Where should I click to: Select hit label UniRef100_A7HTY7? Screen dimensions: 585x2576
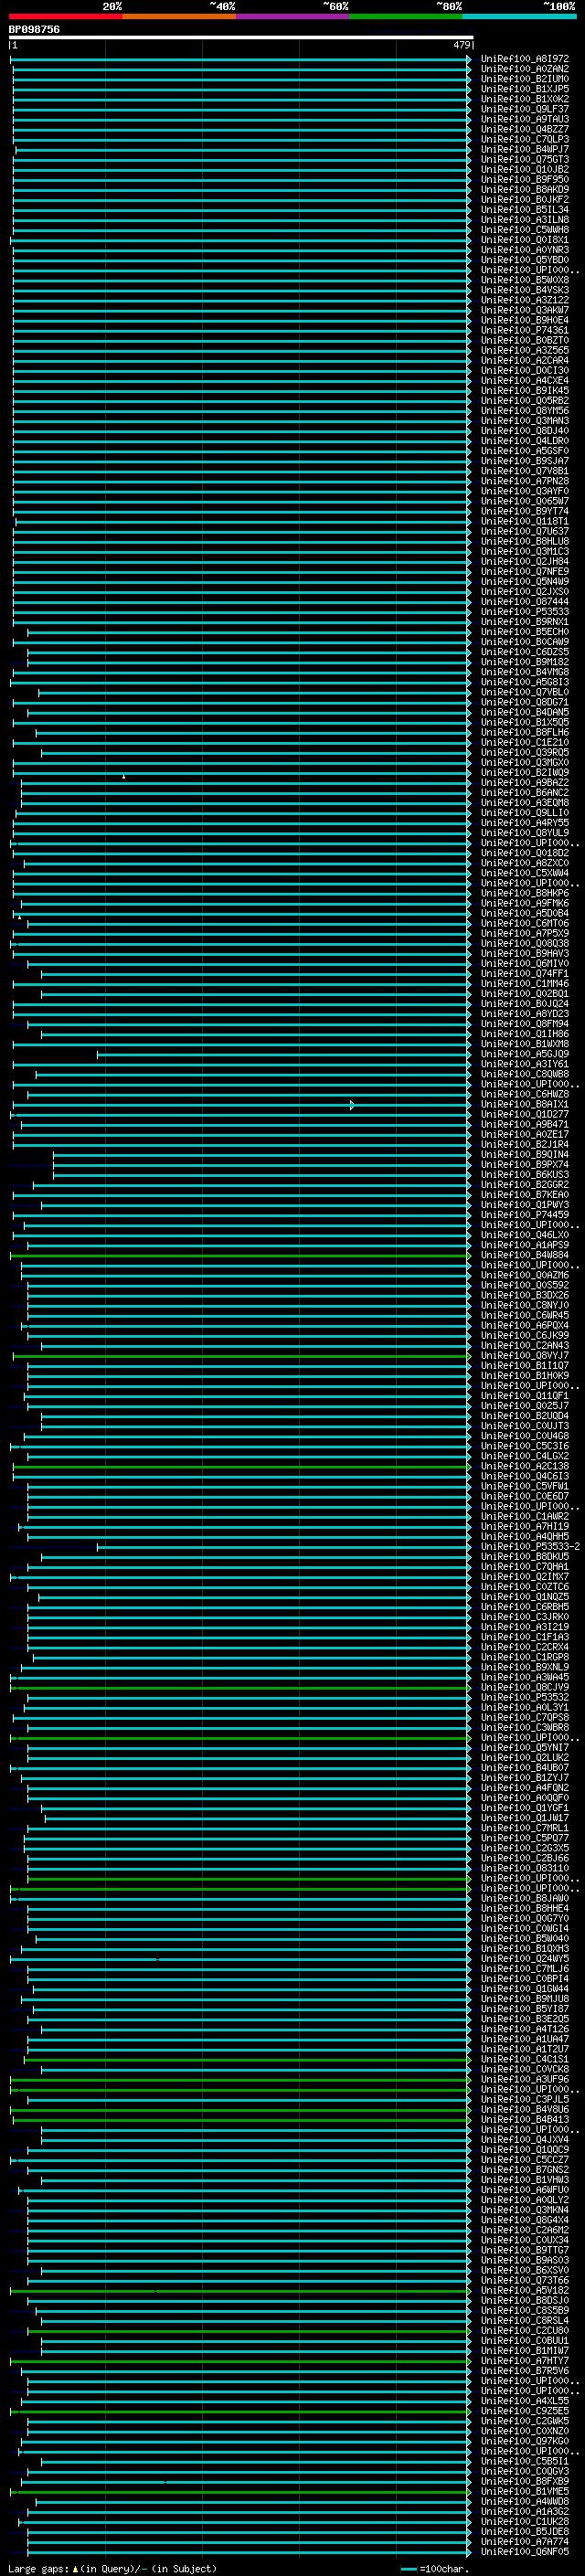[x=525, y=2361]
